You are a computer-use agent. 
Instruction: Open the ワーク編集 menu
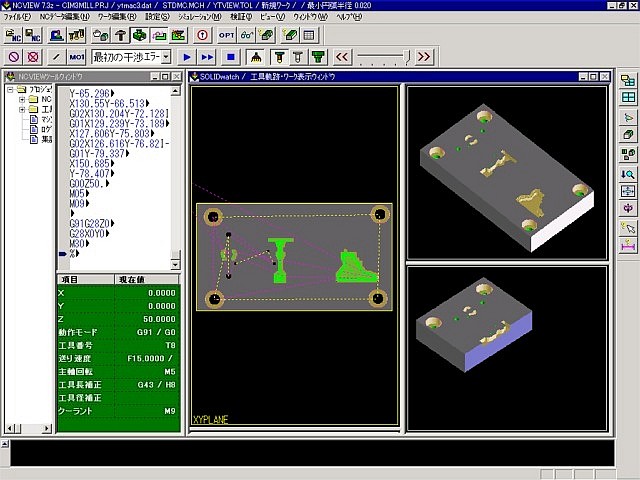coord(117,17)
